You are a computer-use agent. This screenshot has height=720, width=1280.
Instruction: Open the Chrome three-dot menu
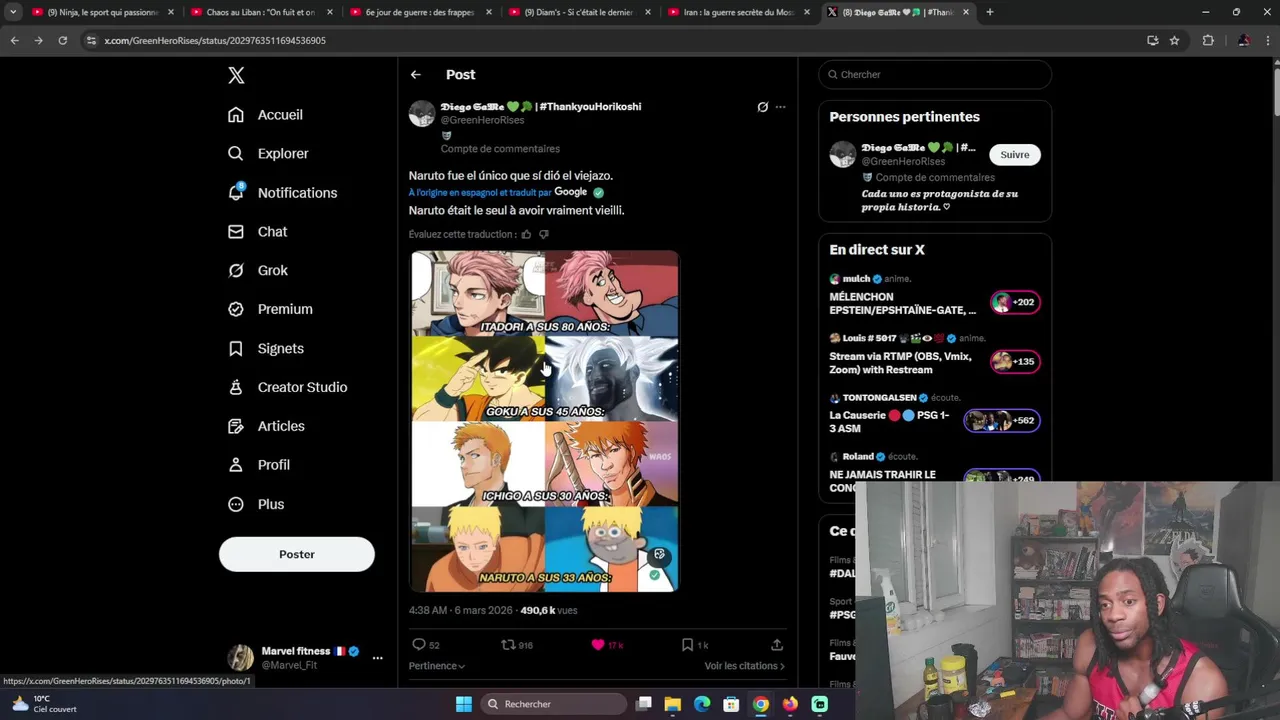click(1266, 40)
